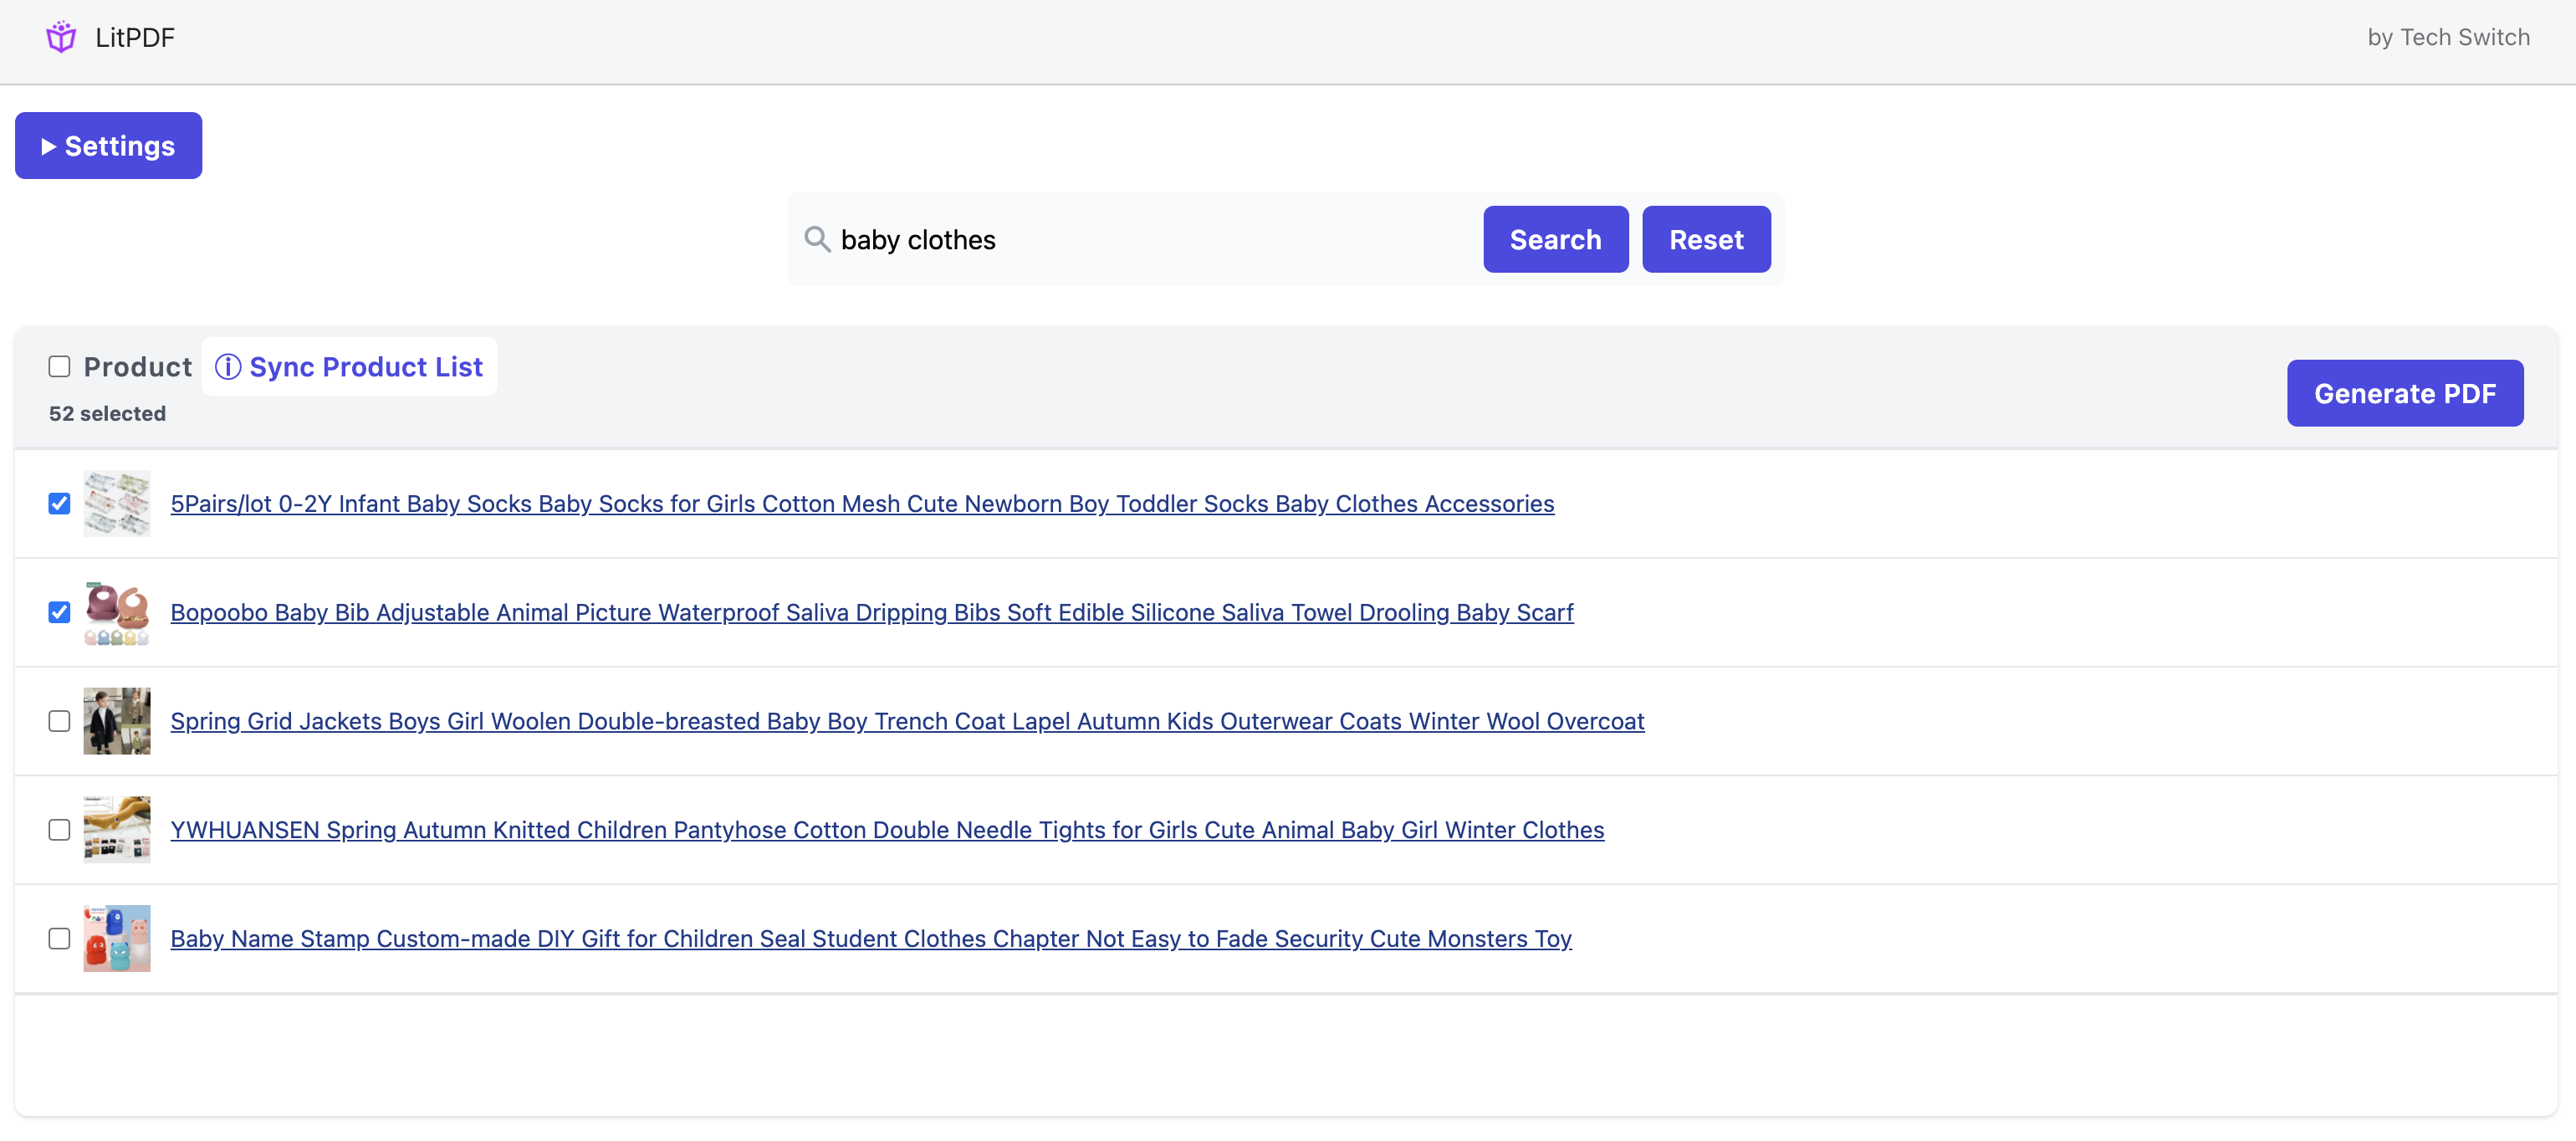Click the Generate PDF button
Screen dimensions: 2576x1141
(x=2404, y=393)
